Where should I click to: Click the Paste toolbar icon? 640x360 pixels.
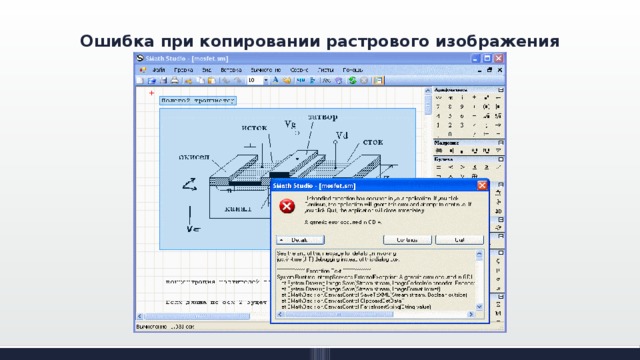coord(211,81)
